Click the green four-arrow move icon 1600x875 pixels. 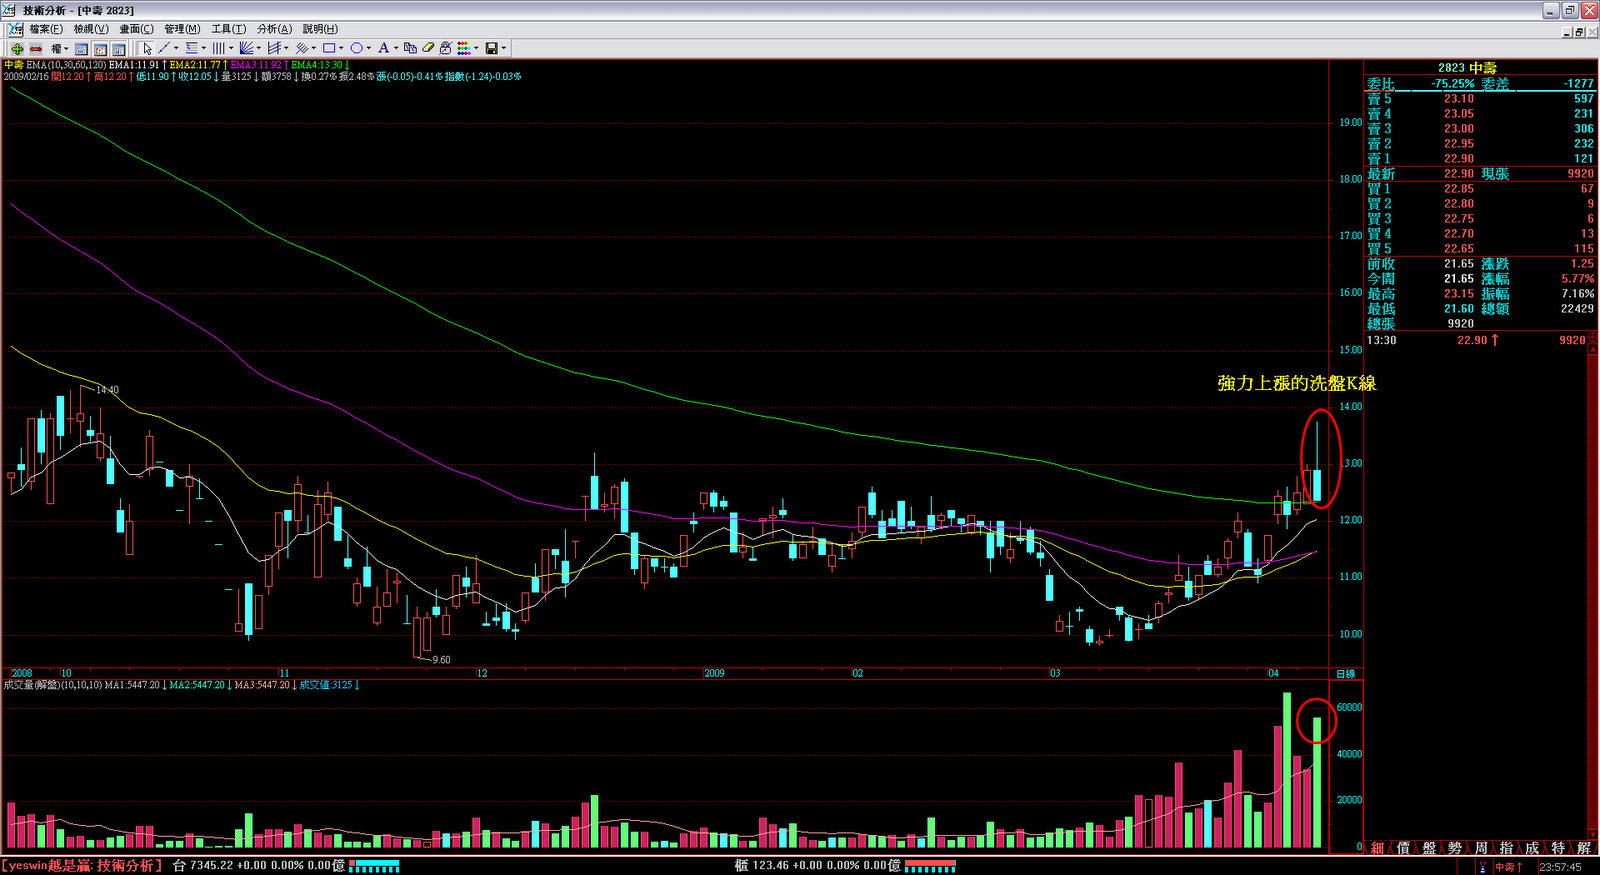[x=17, y=48]
